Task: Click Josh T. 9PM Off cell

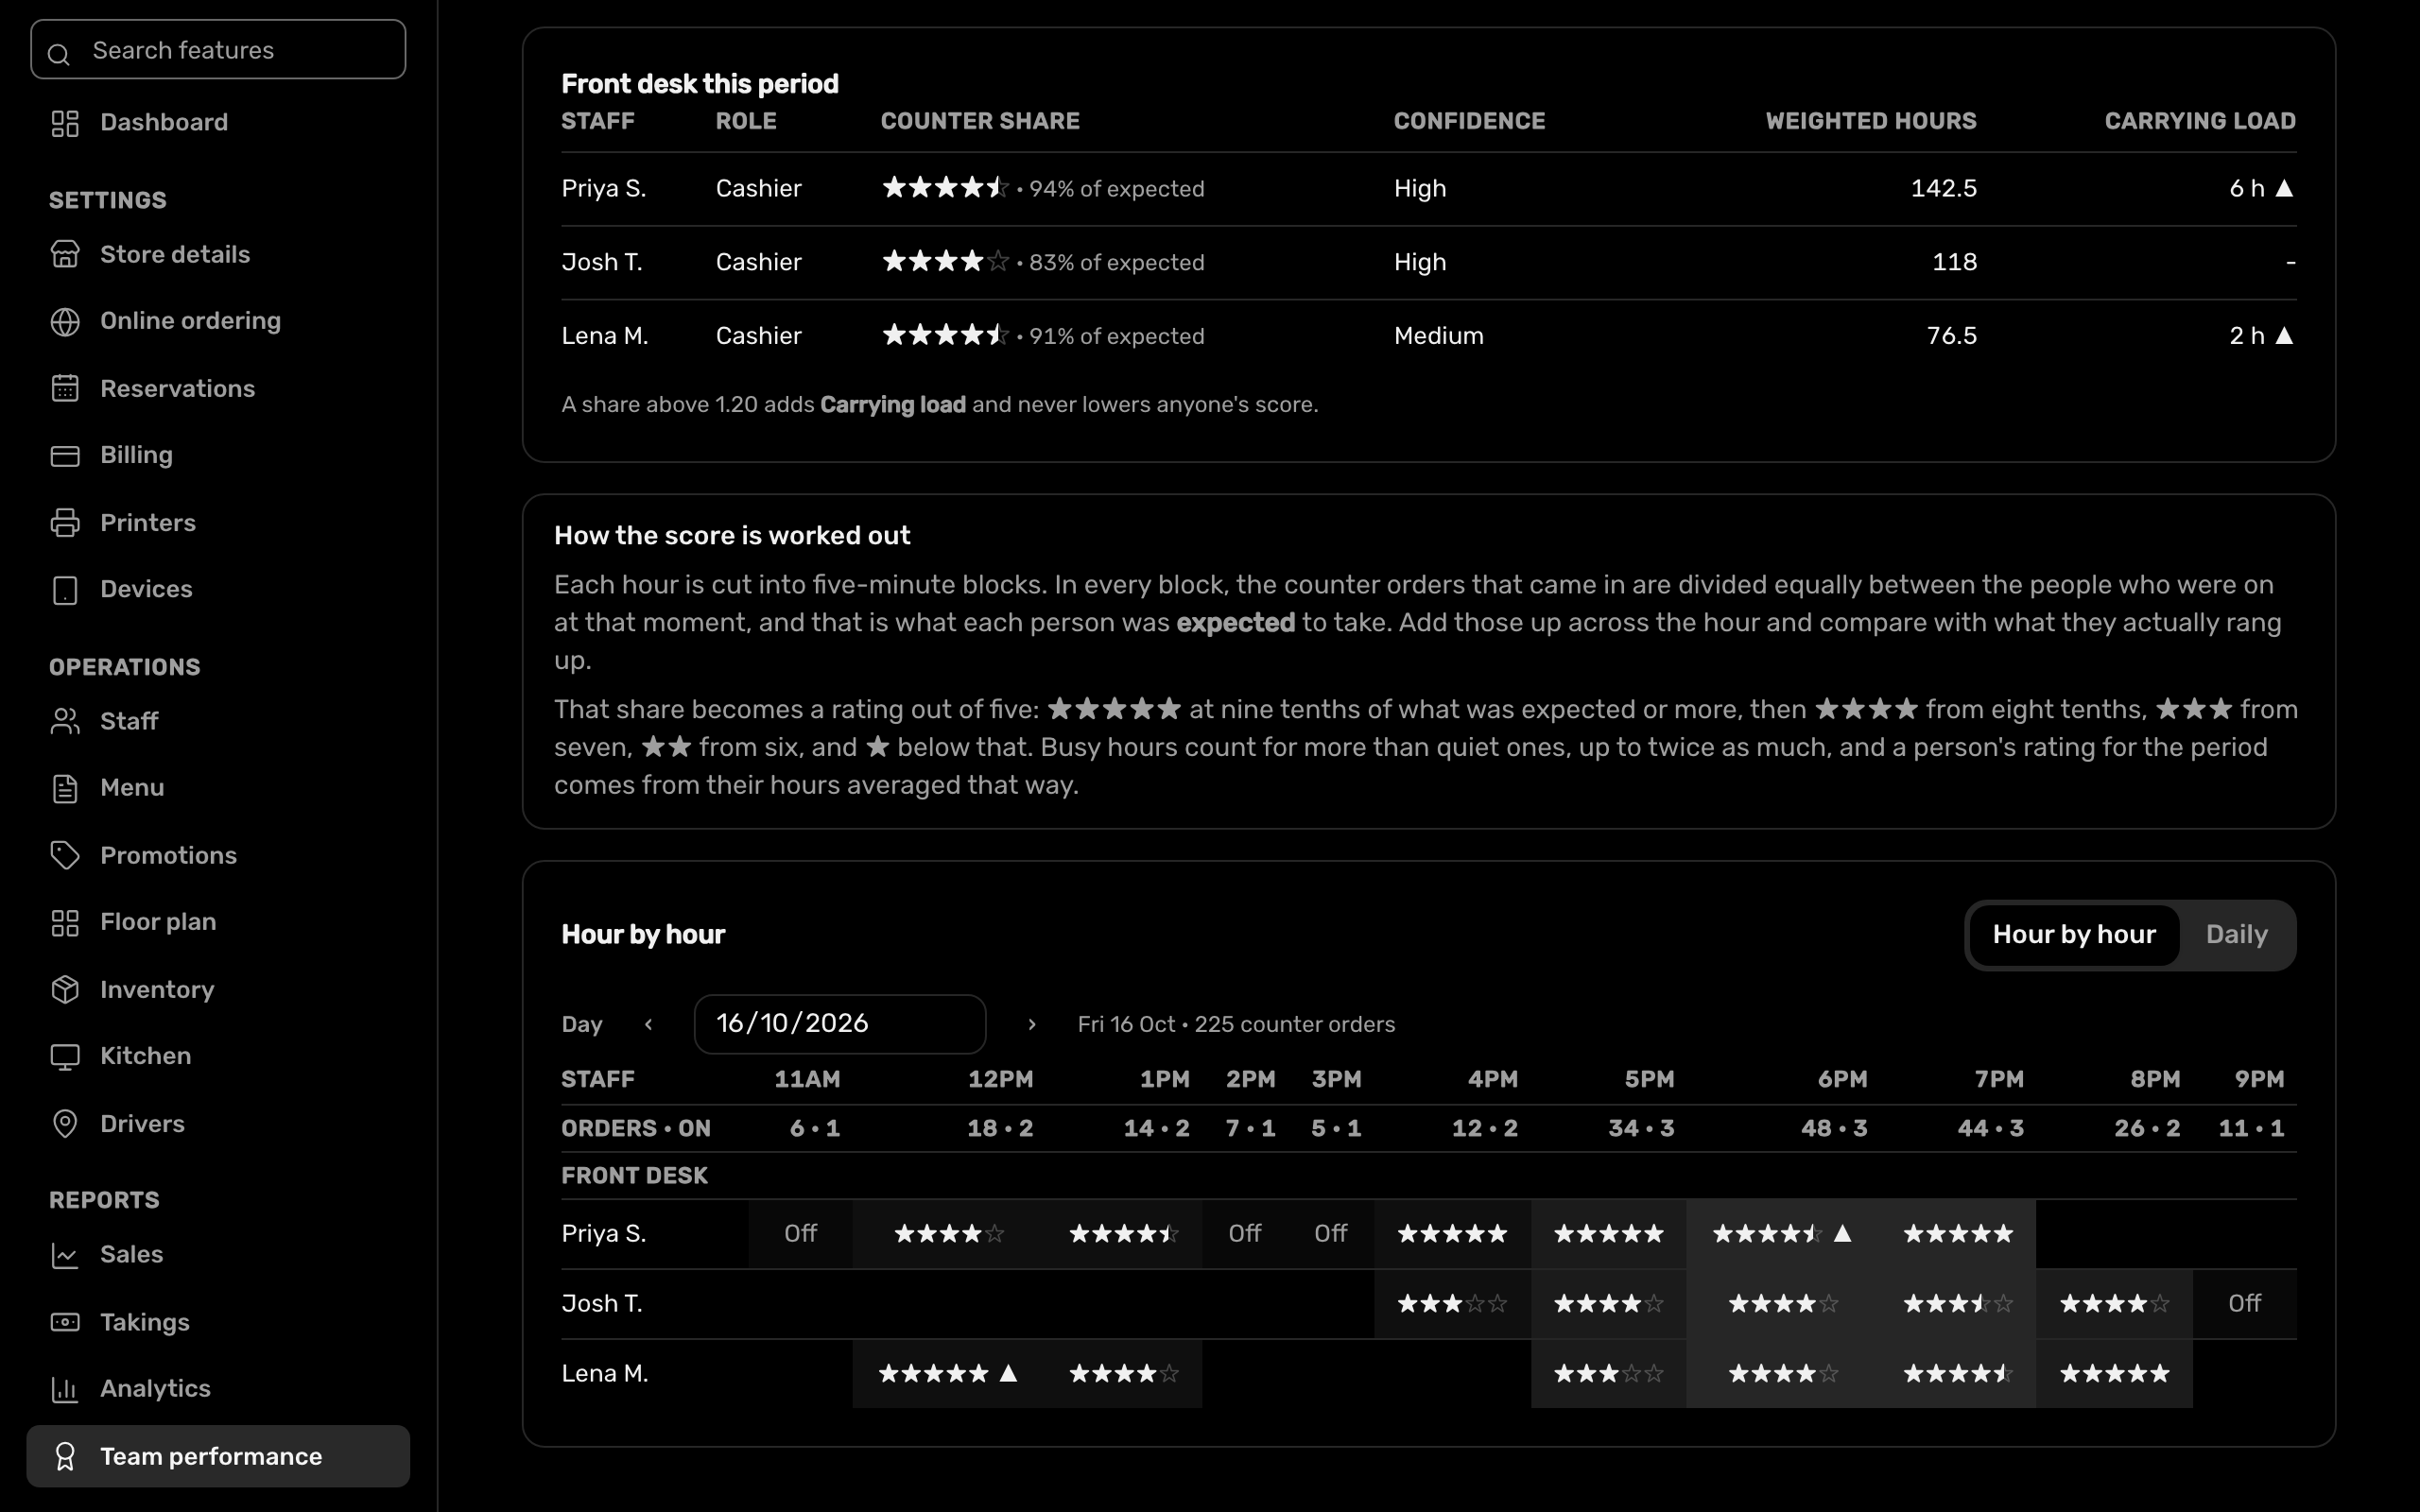Action: 2244,1304
